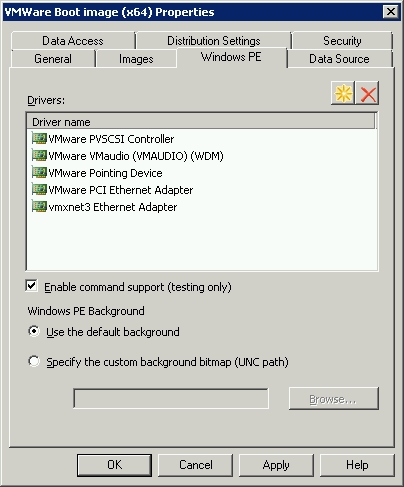
Task: Open the Images tab
Action: (x=136, y=59)
